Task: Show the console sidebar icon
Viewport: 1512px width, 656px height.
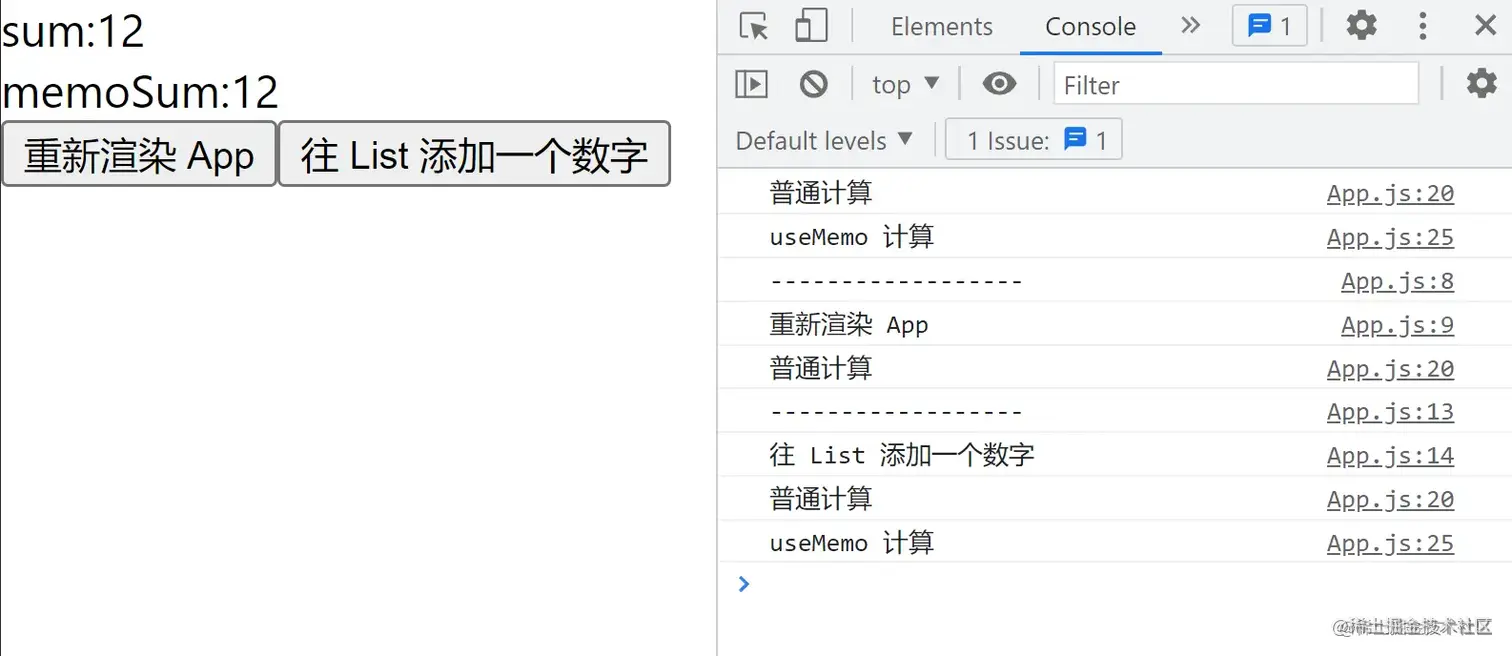Action: tap(751, 85)
